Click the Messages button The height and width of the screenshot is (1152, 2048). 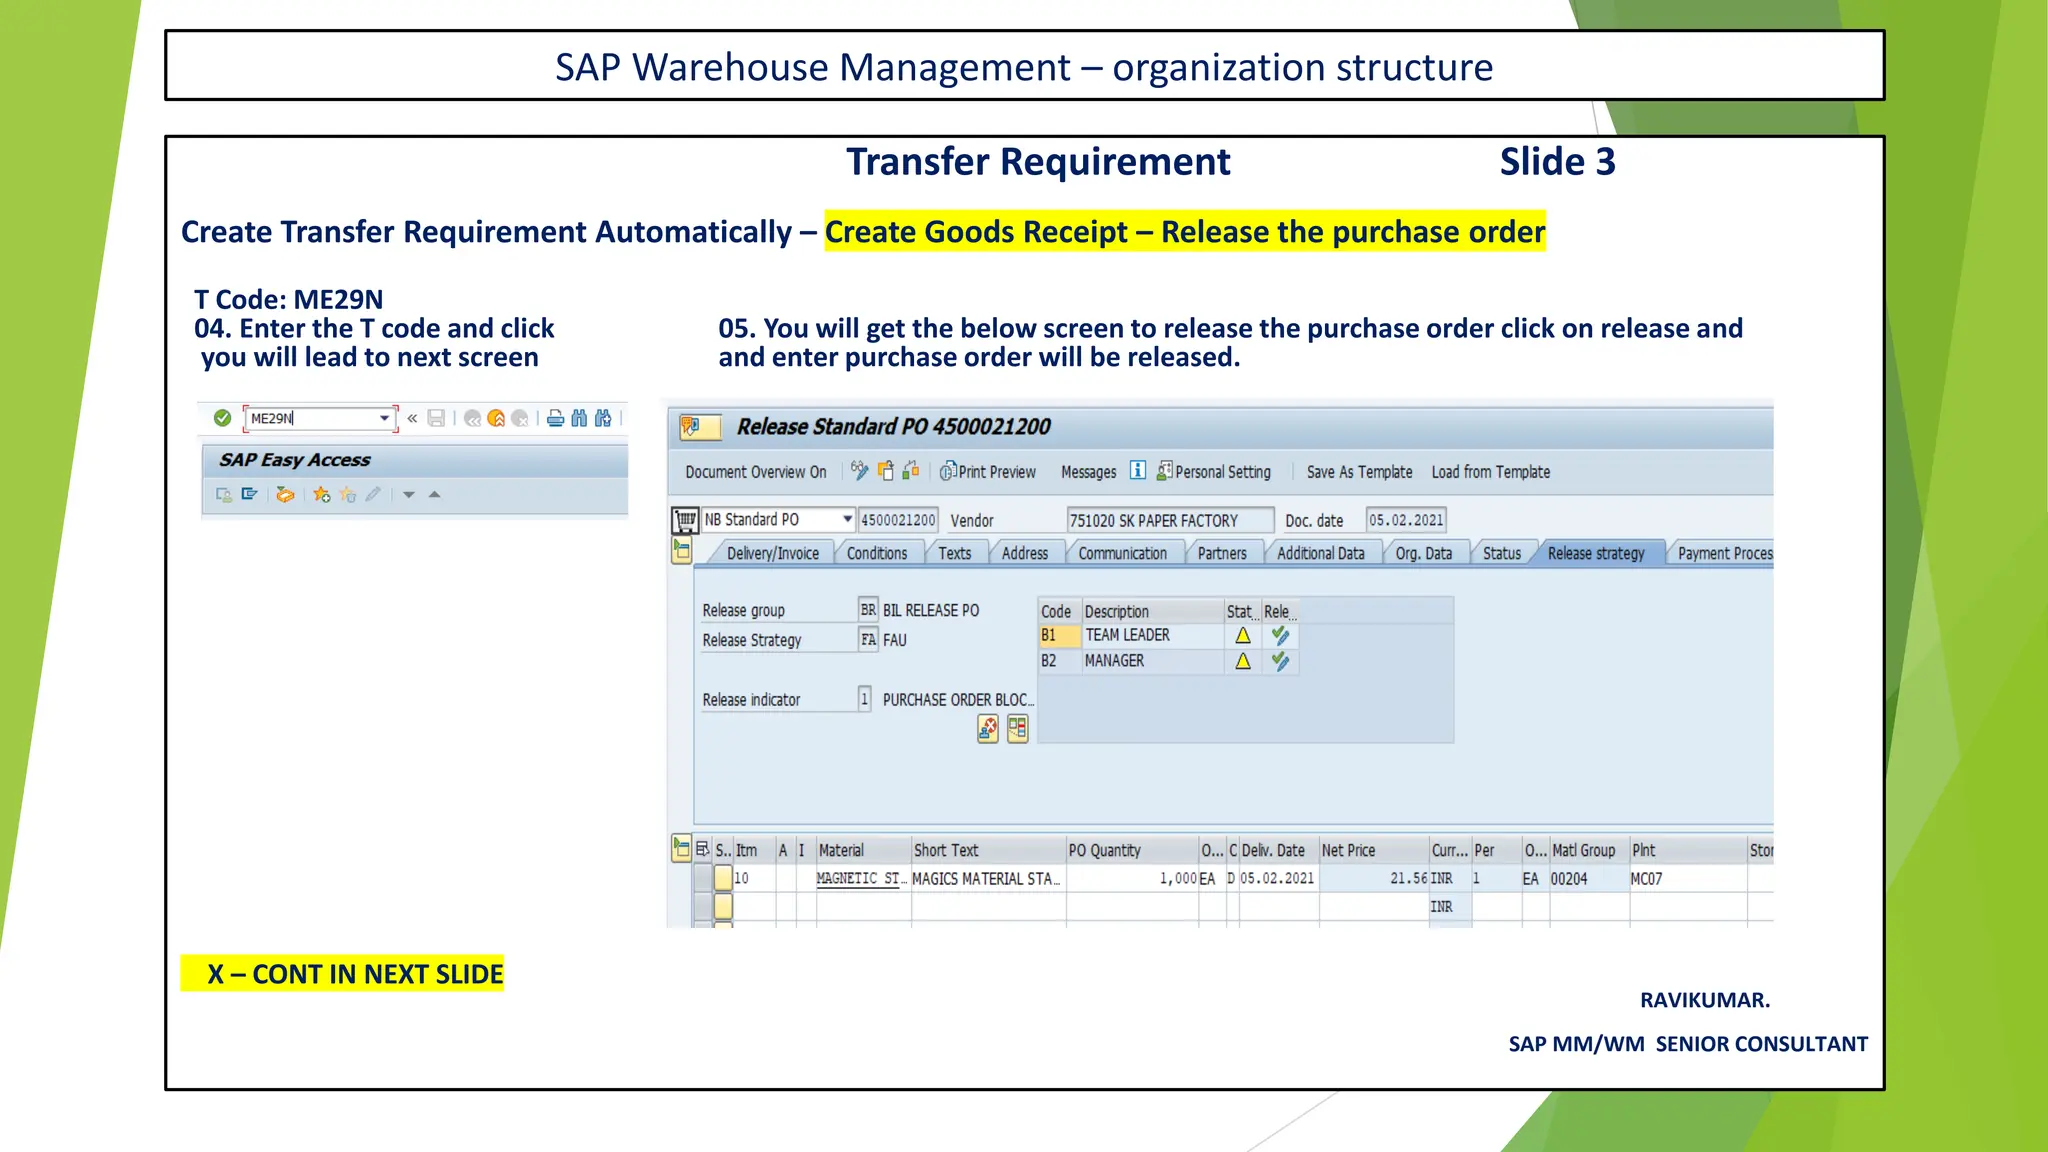point(1088,472)
